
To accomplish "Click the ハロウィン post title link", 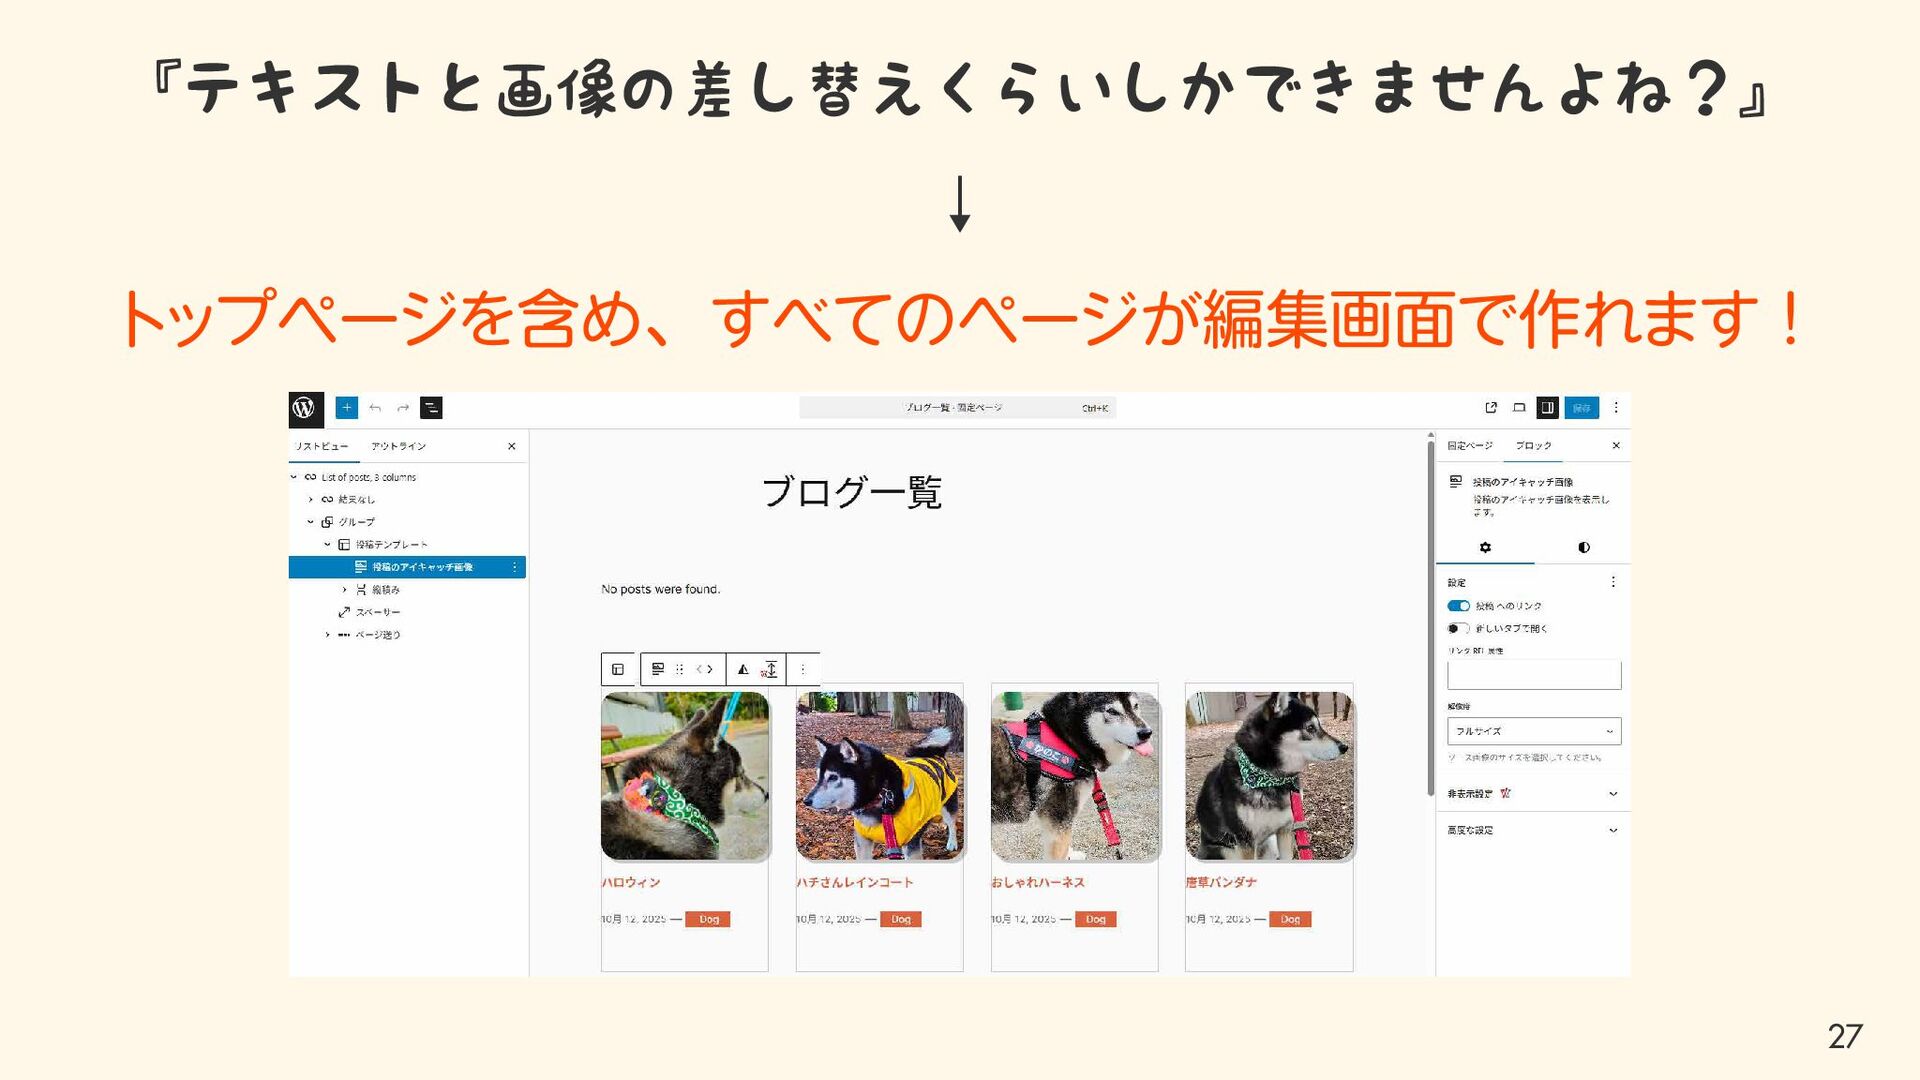I will pyautogui.click(x=631, y=882).
